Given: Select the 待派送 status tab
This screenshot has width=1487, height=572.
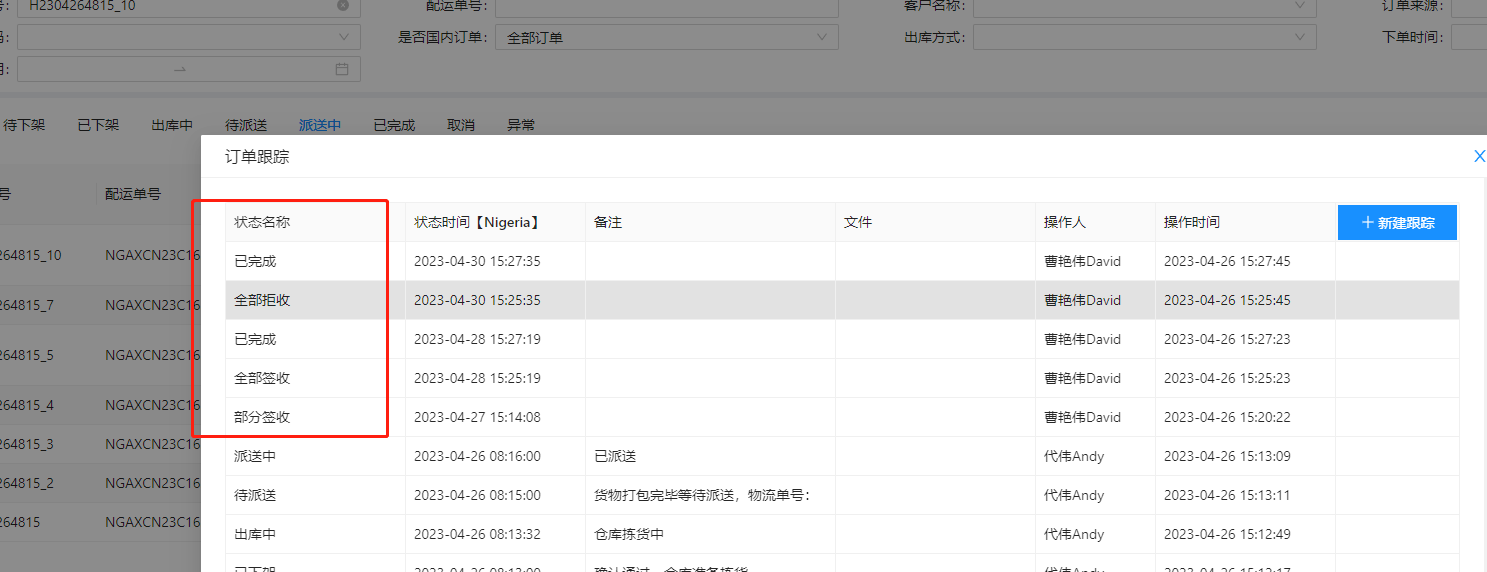Looking at the screenshot, I should [x=246, y=125].
